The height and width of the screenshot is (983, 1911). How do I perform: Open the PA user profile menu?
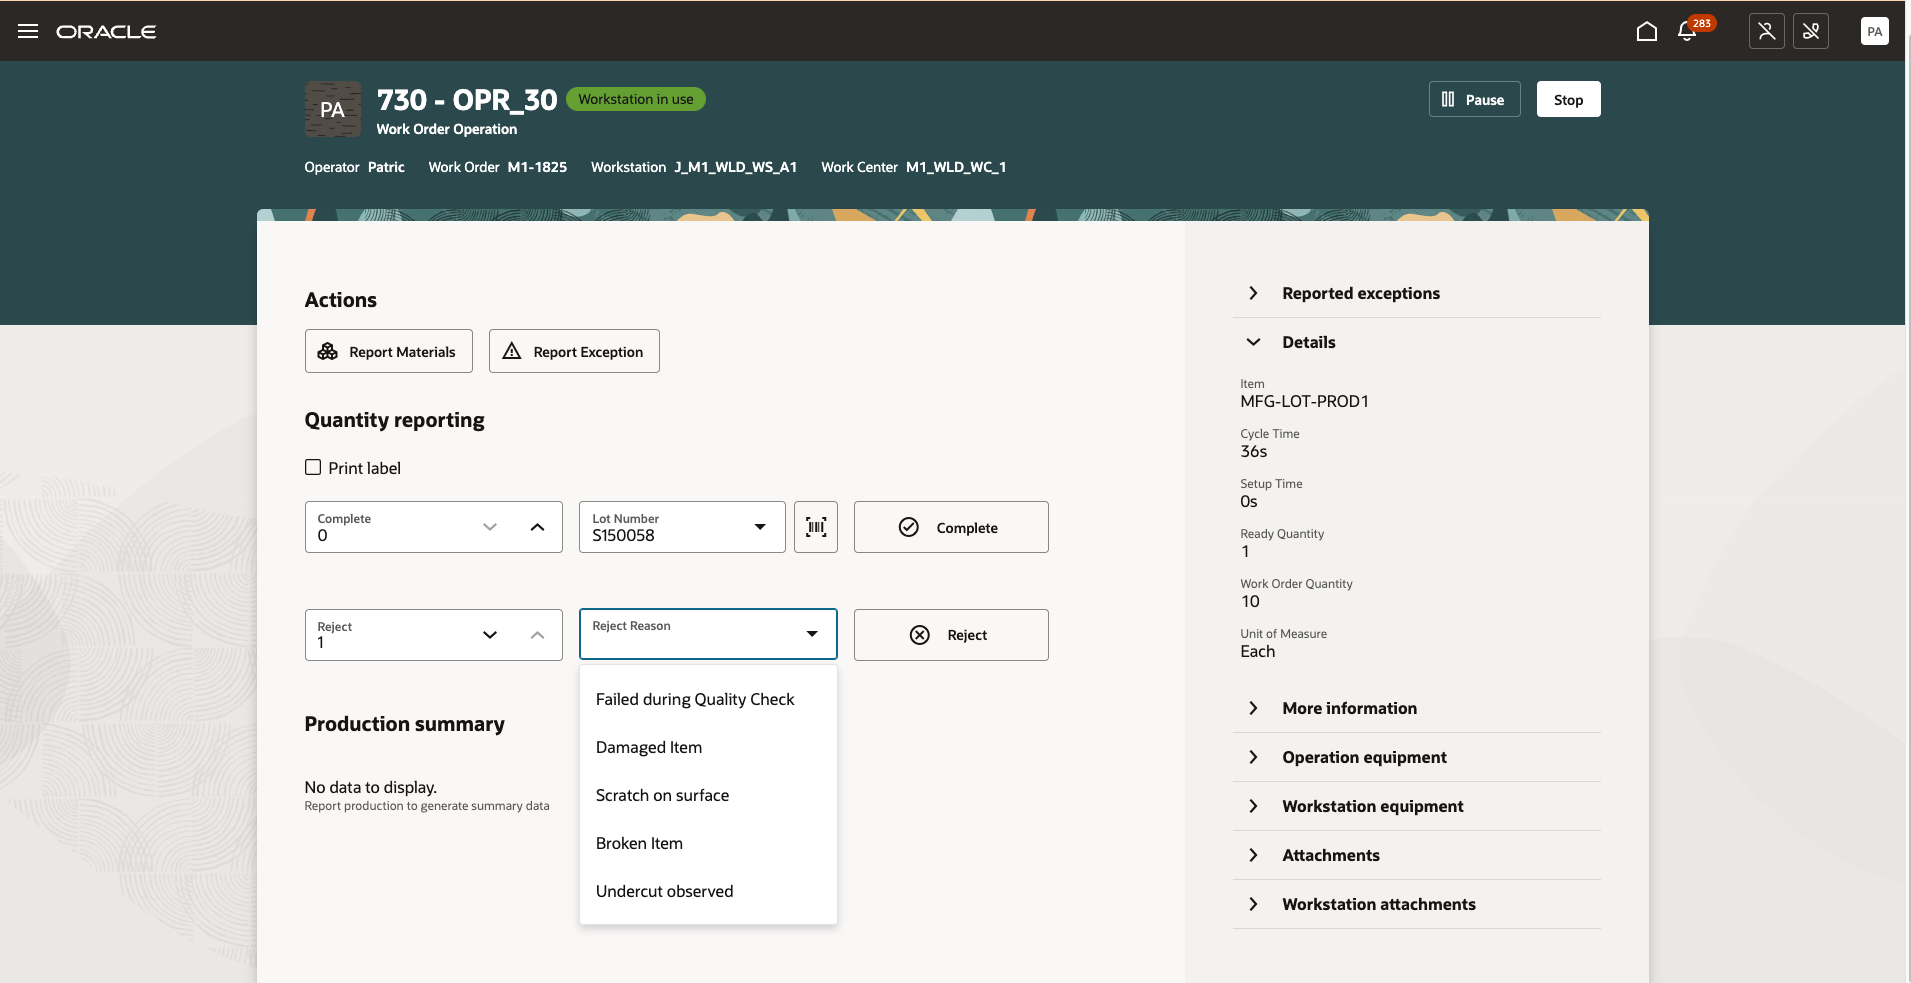(1875, 31)
